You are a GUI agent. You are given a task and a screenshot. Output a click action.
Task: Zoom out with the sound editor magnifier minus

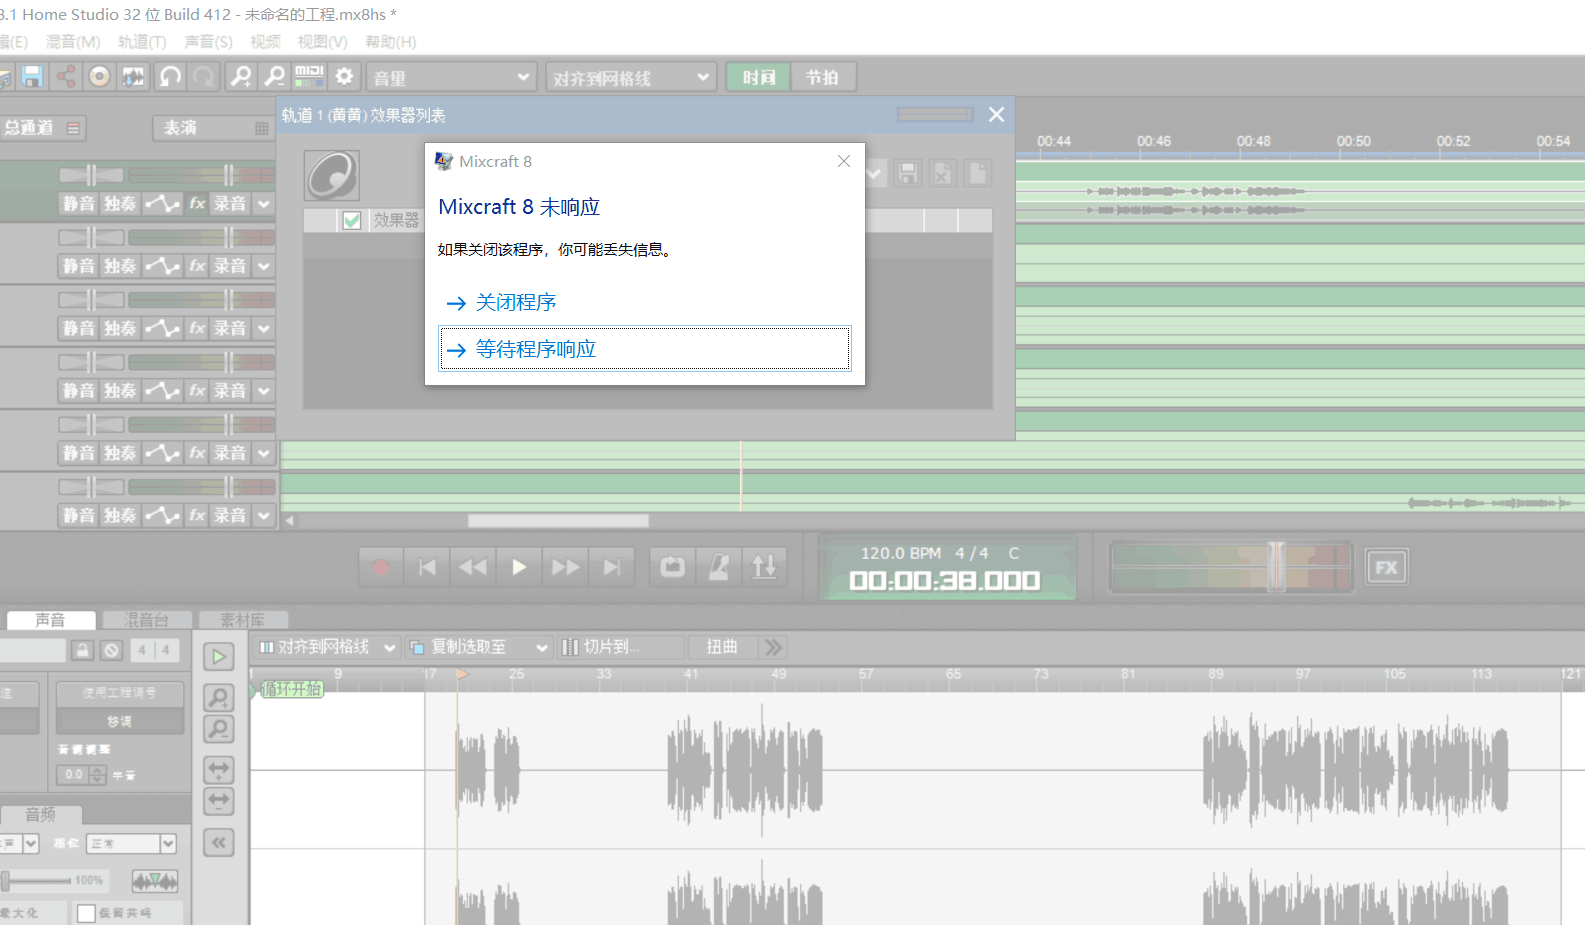[218, 728]
